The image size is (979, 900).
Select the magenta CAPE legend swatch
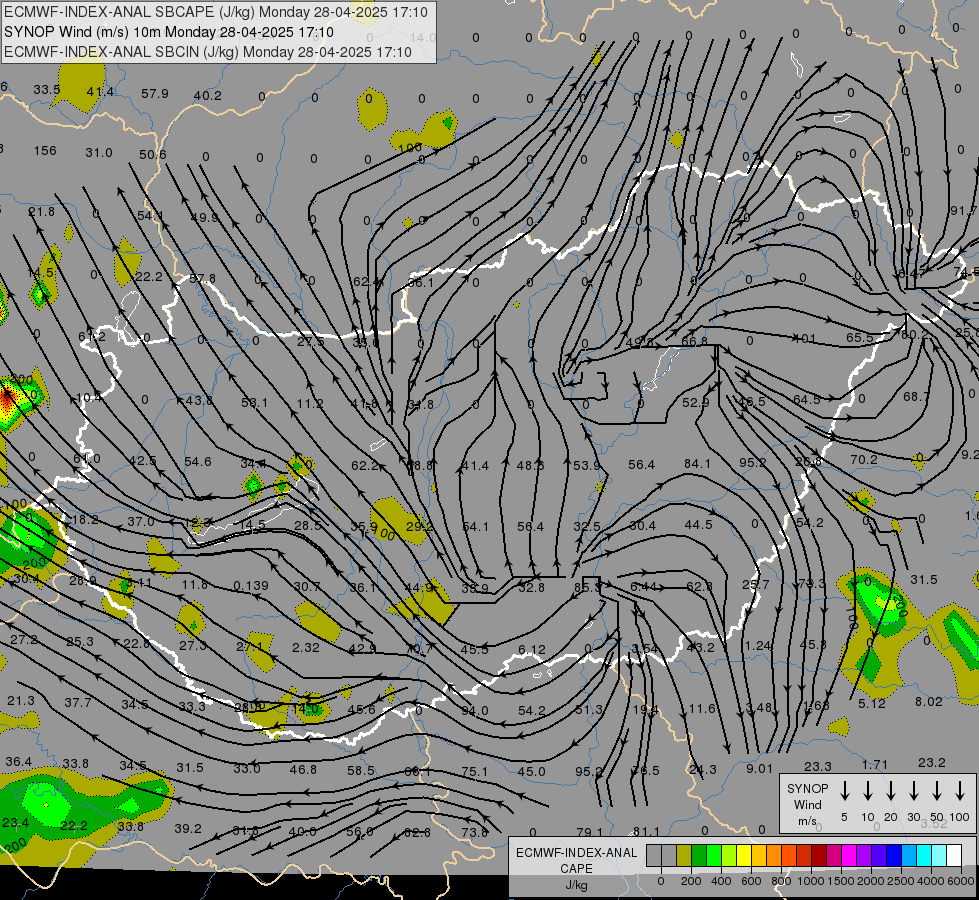pos(849,856)
